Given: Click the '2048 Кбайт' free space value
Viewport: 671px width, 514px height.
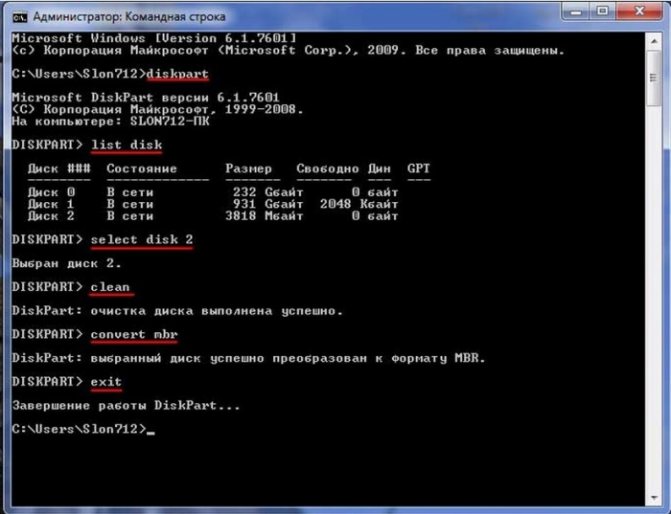Looking at the screenshot, I should [x=359, y=204].
